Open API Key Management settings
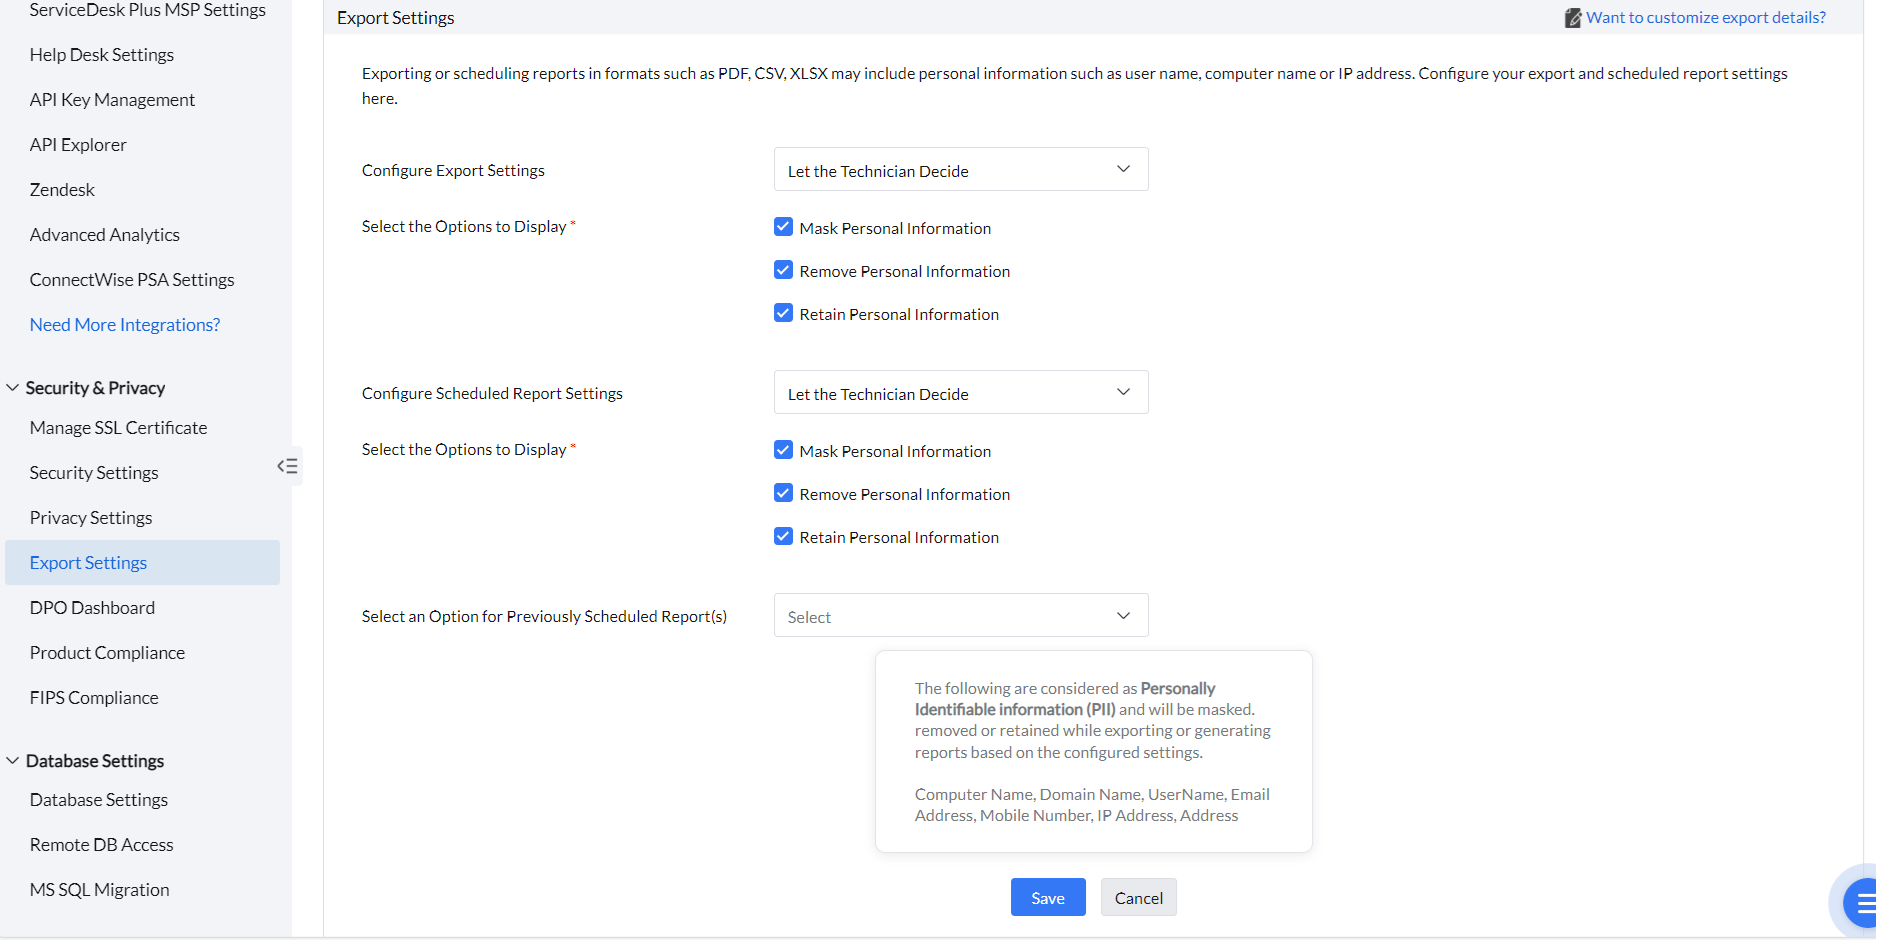 (x=112, y=100)
